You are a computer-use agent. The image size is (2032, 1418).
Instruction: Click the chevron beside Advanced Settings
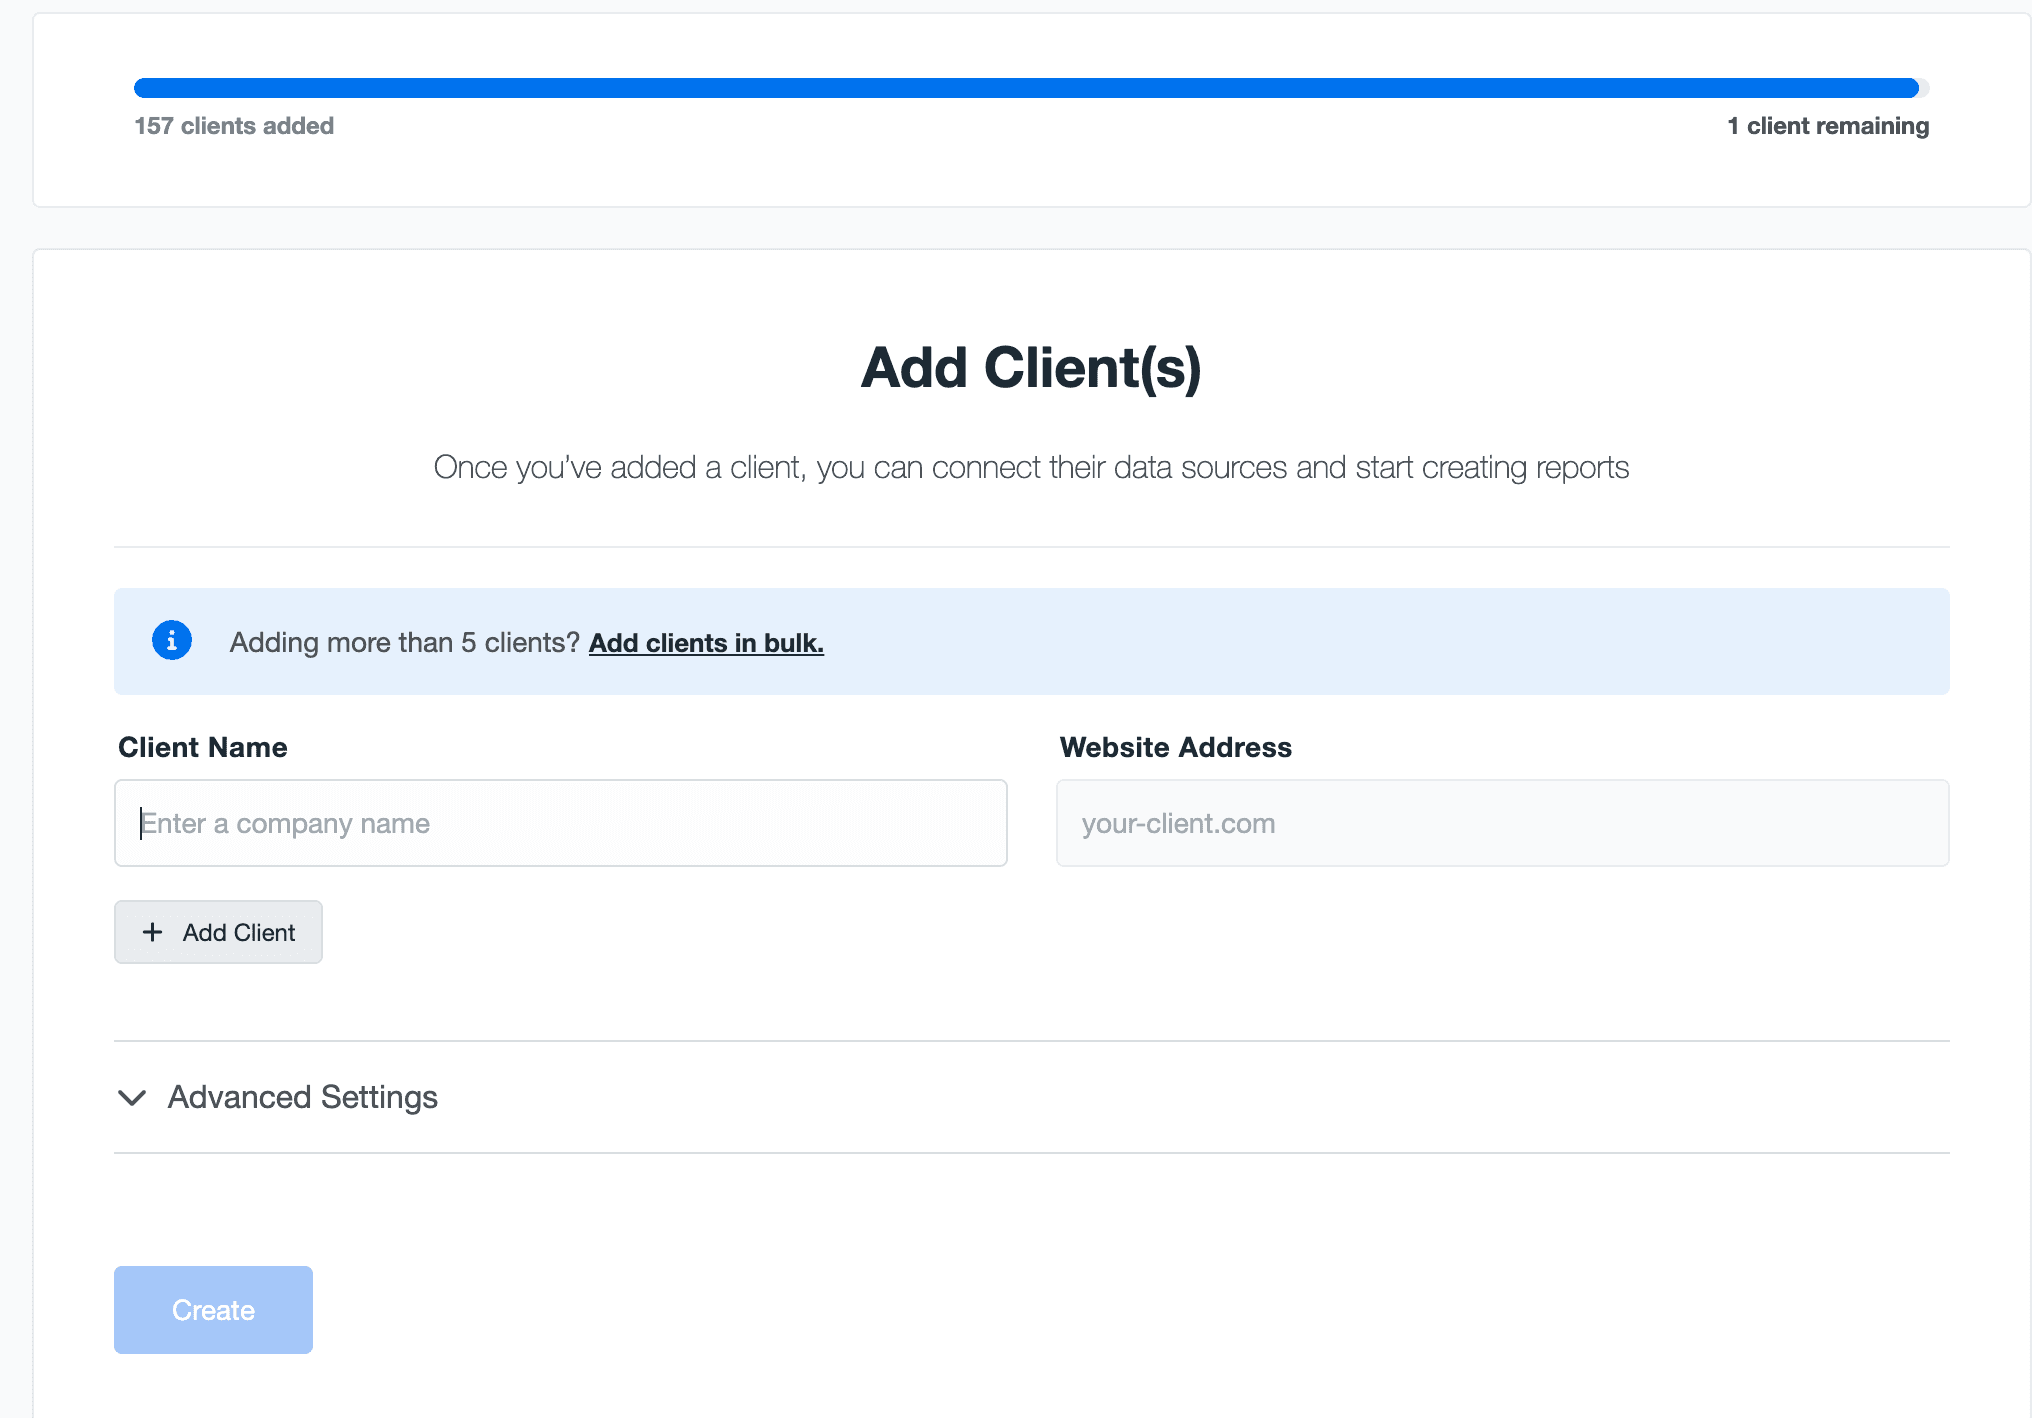coord(131,1098)
